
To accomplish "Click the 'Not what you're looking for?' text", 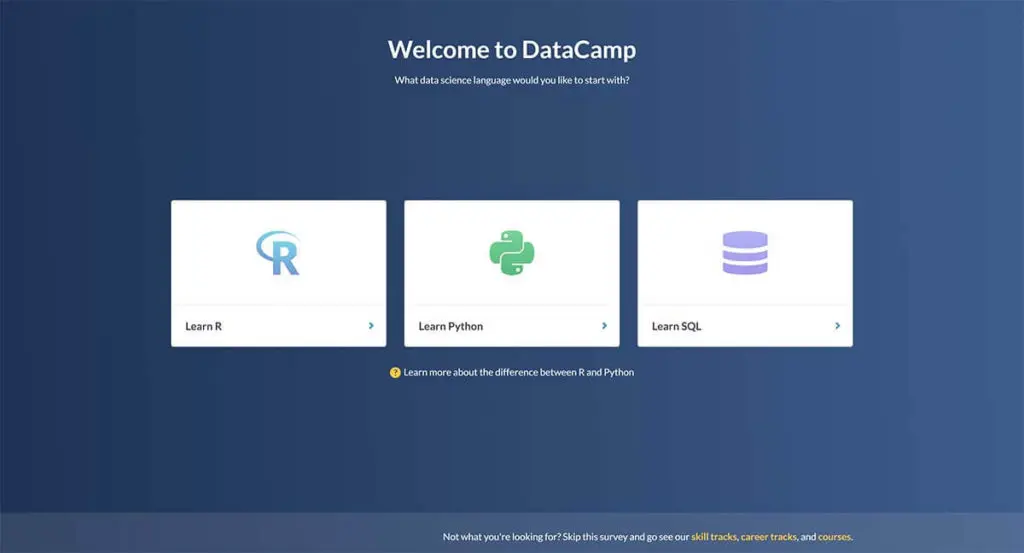I will (x=502, y=537).
